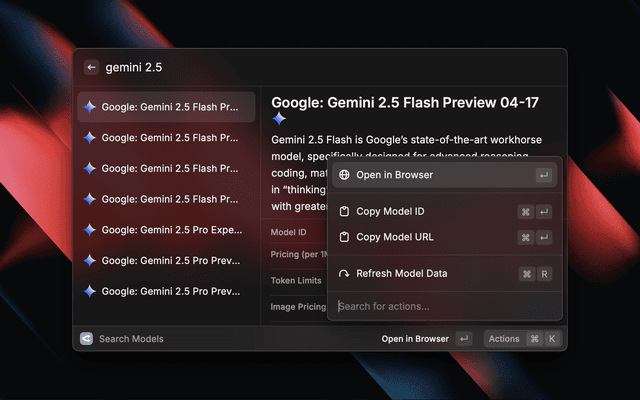Click the Gemini icon of Pro Experimental entry
Viewport: 640px width, 400px height.
coord(89,229)
